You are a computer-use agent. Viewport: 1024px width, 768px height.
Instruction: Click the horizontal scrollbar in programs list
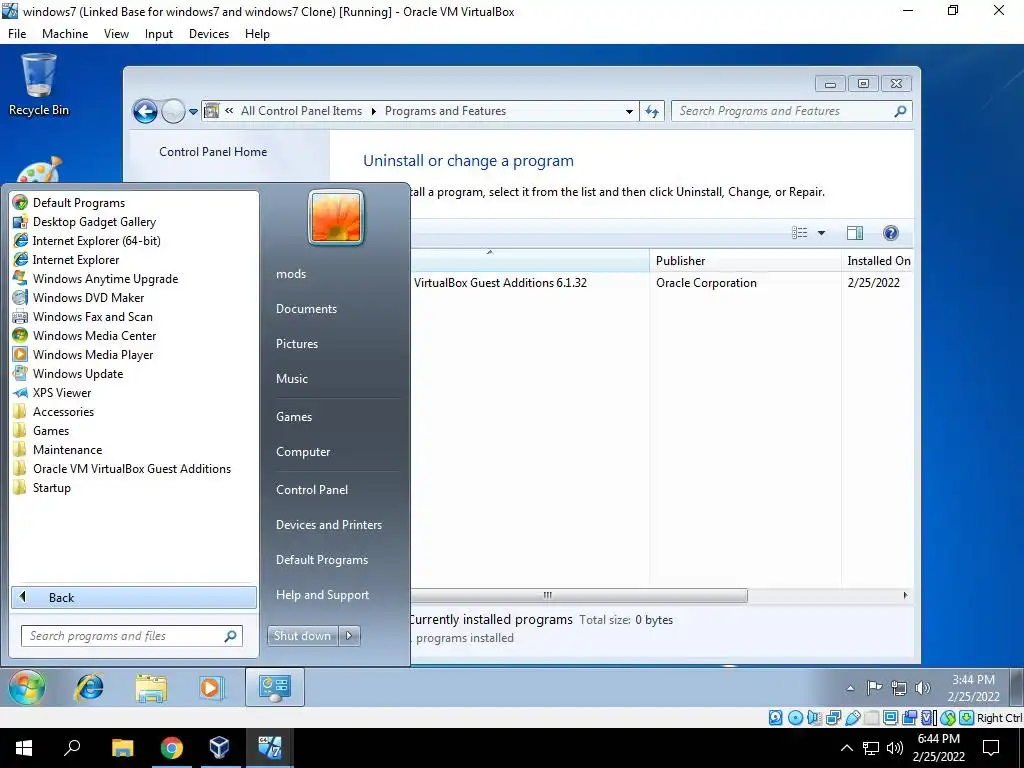579,595
